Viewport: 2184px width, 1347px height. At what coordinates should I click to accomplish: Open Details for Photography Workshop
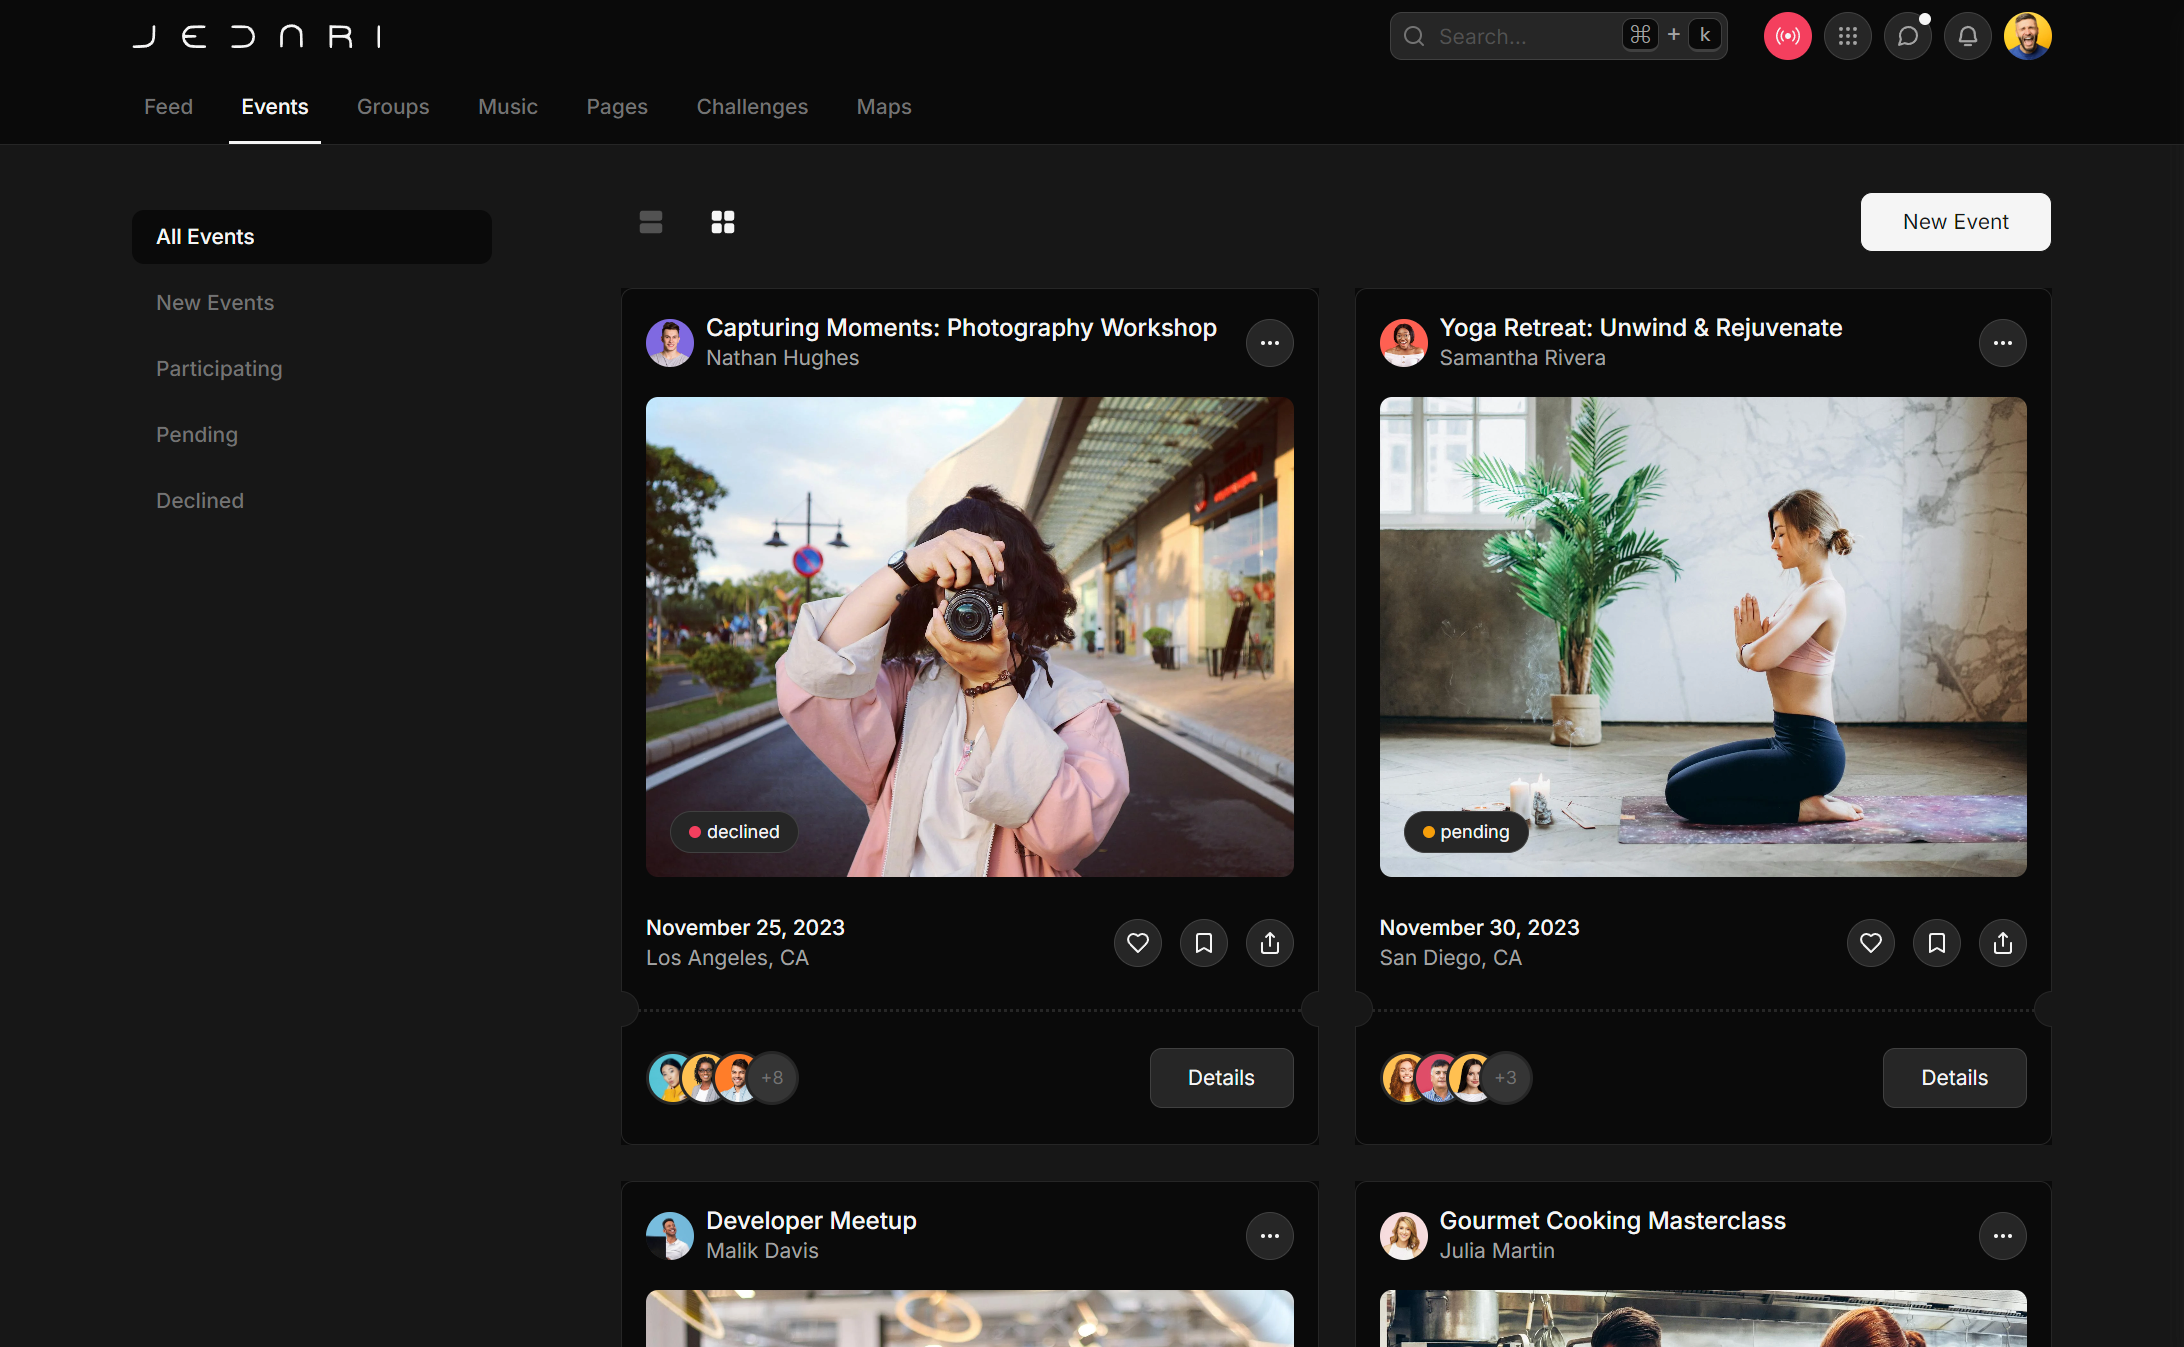click(x=1221, y=1078)
